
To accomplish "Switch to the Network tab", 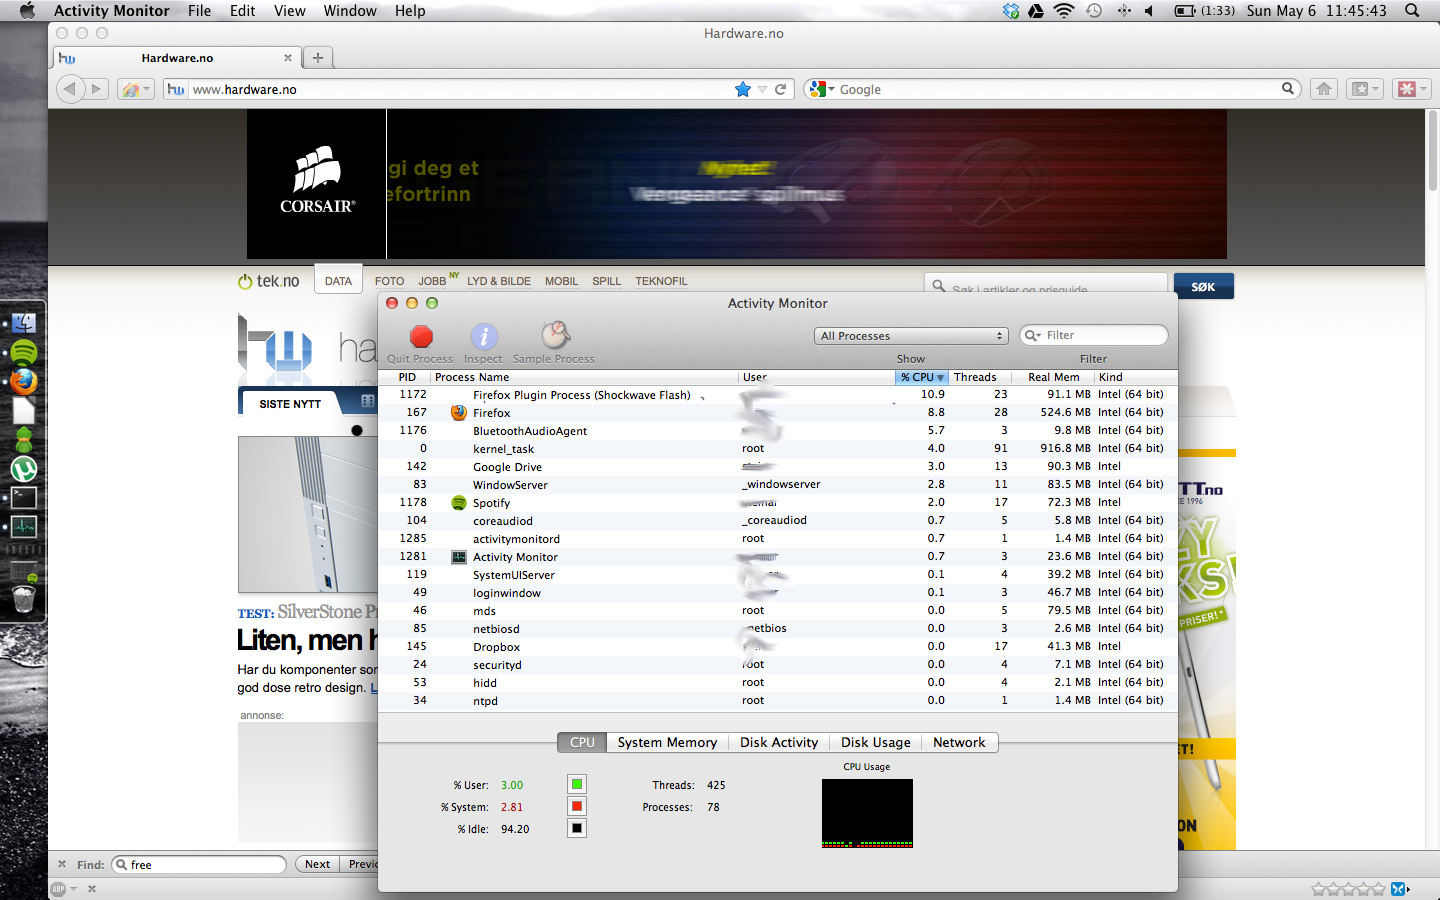I will pos(959,742).
